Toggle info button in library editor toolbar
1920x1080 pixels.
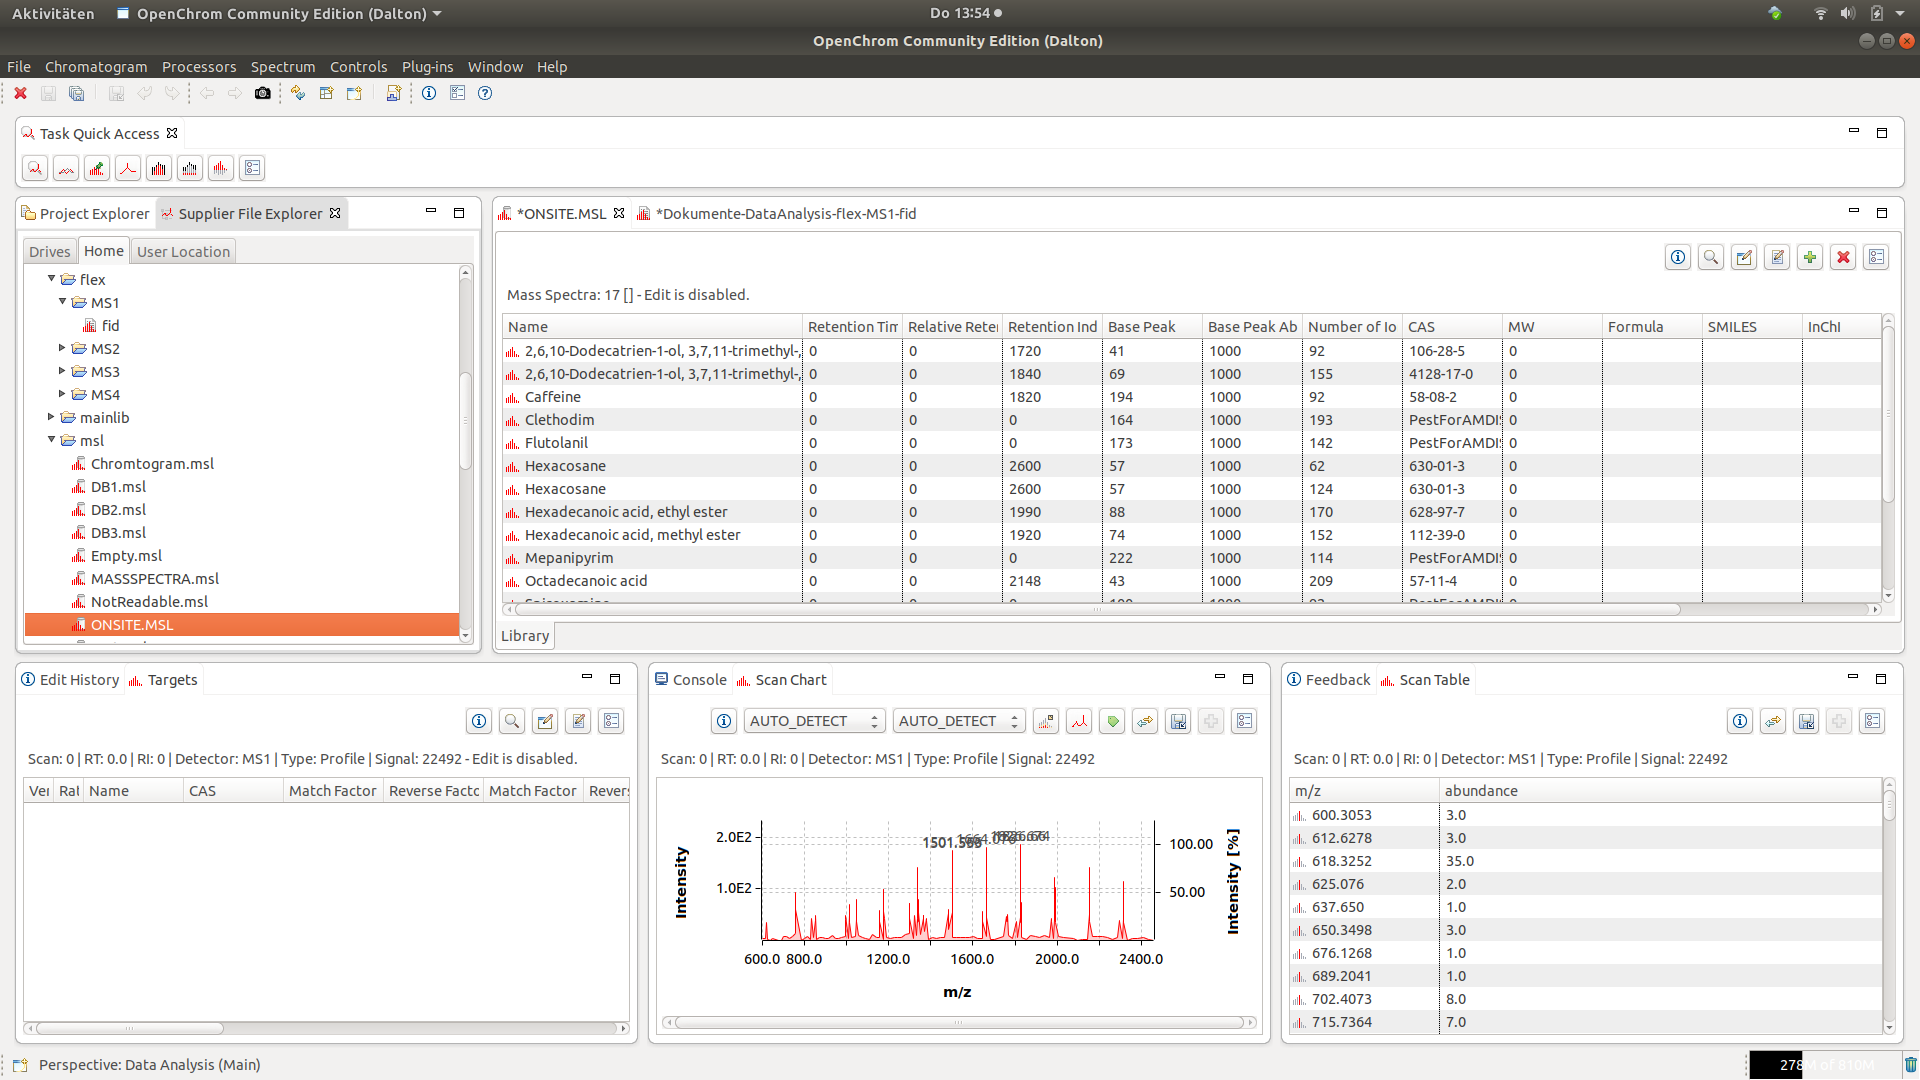pos(1677,258)
